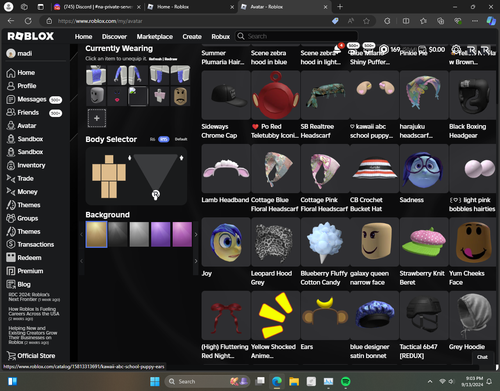Unequip the angry tan face item
The width and height of the screenshot is (500, 391).
180,96
